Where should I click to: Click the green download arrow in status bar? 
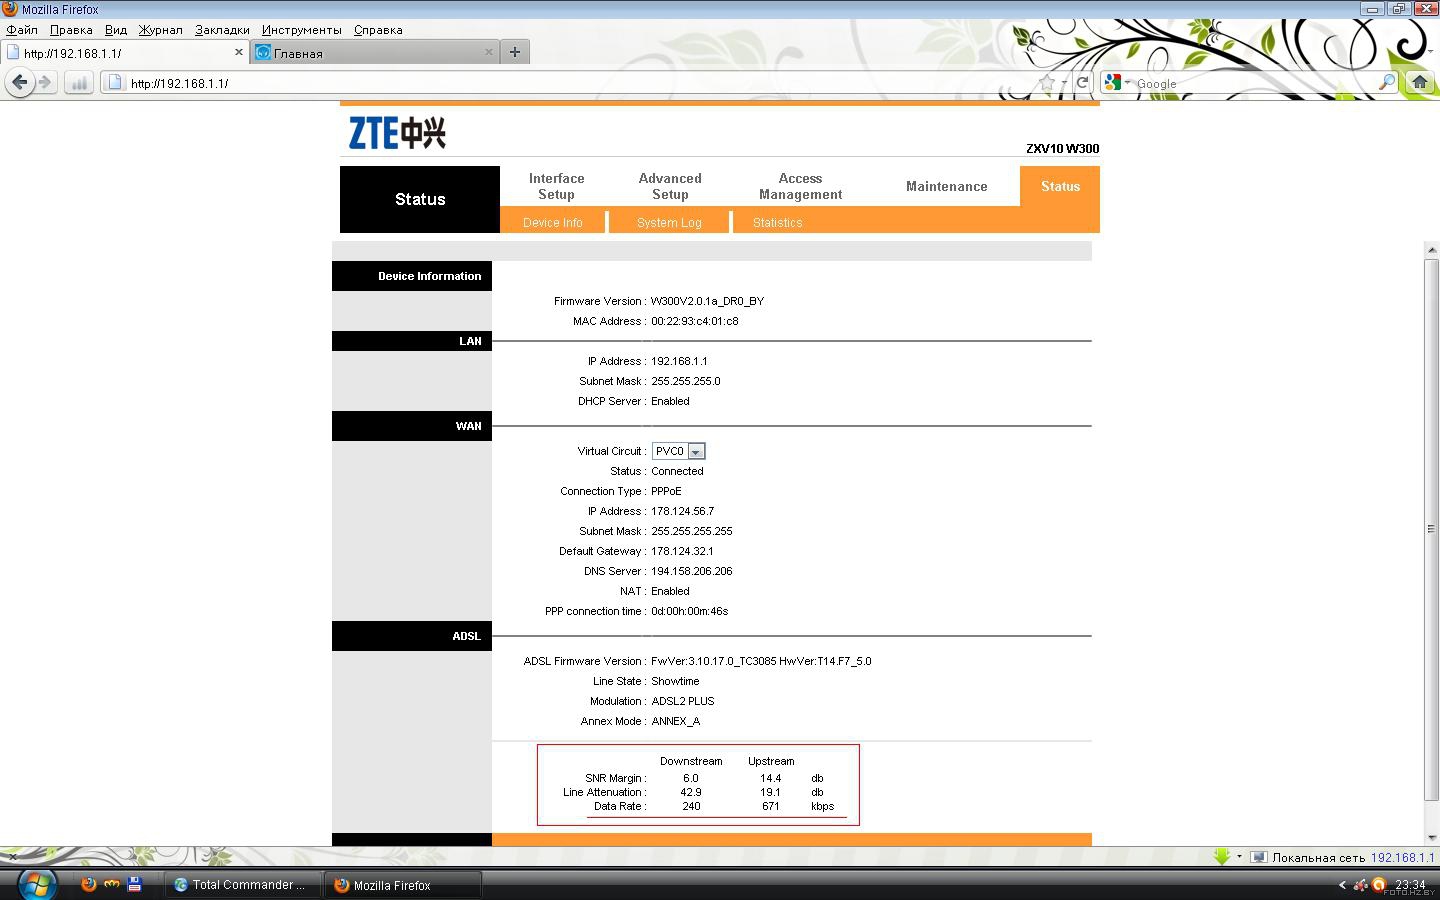(x=1222, y=857)
